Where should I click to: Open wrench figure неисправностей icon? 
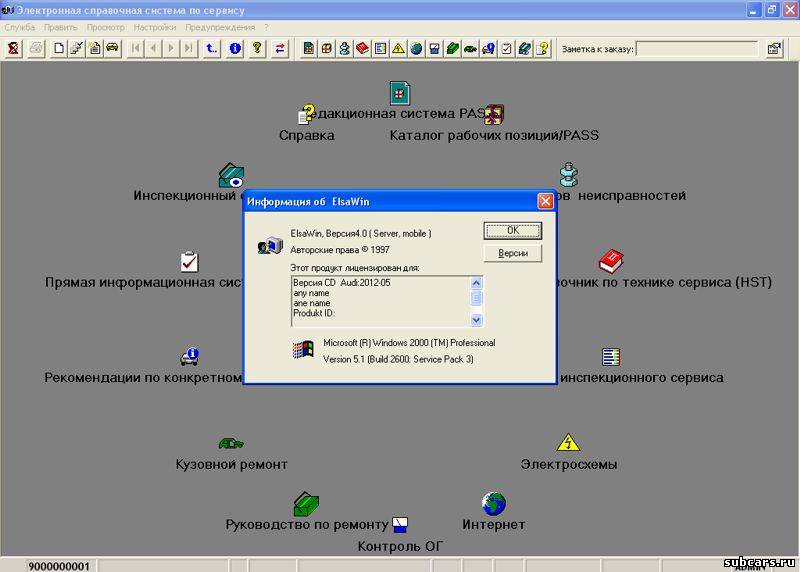coord(568,175)
